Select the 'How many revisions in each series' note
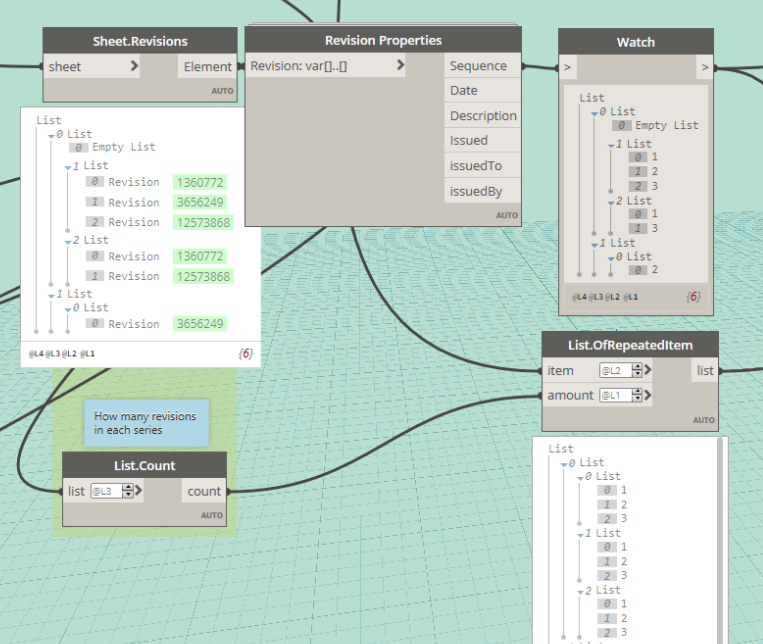The image size is (763, 644). pos(146,423)
